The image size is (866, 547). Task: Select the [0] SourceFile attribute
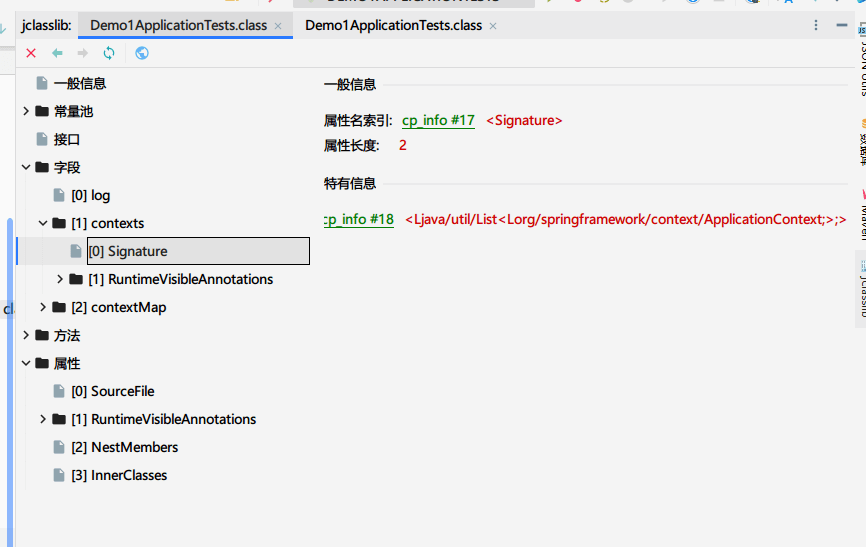pyautogui.click(x=122, y=391)
